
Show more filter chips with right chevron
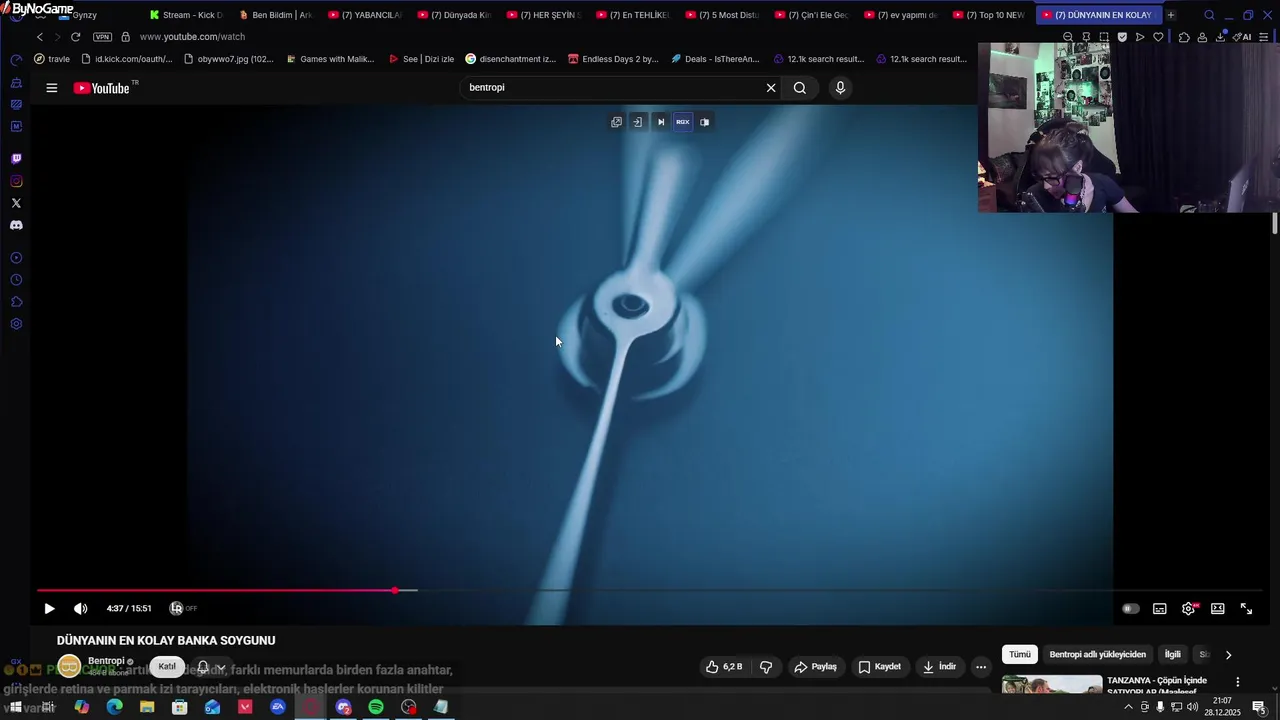point(1228,655)
